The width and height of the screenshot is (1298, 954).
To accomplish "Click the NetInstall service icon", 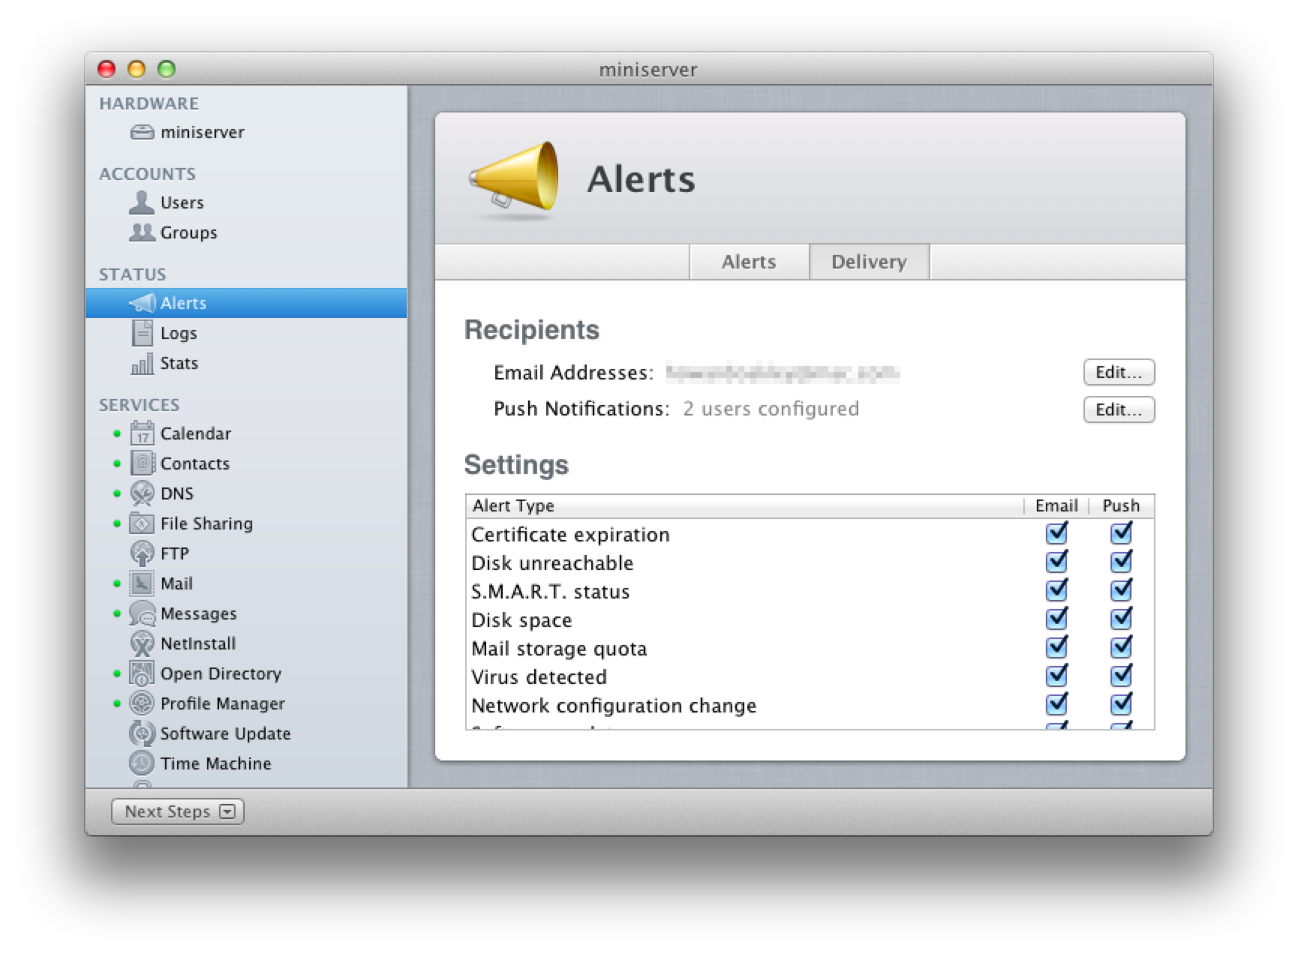I will tap(141, 643).
